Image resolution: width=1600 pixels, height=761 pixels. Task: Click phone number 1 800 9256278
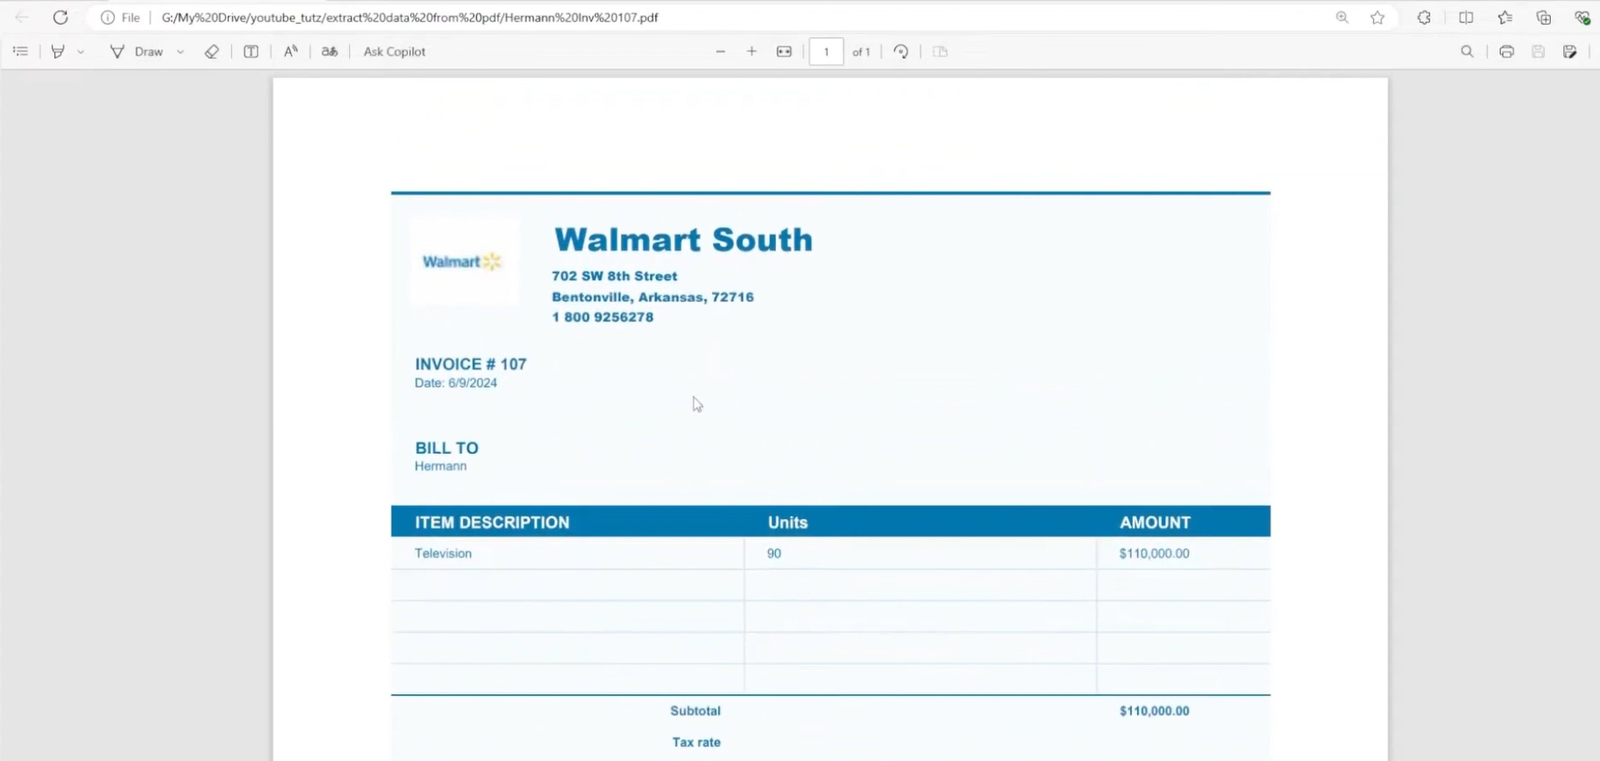click(602, 317)
